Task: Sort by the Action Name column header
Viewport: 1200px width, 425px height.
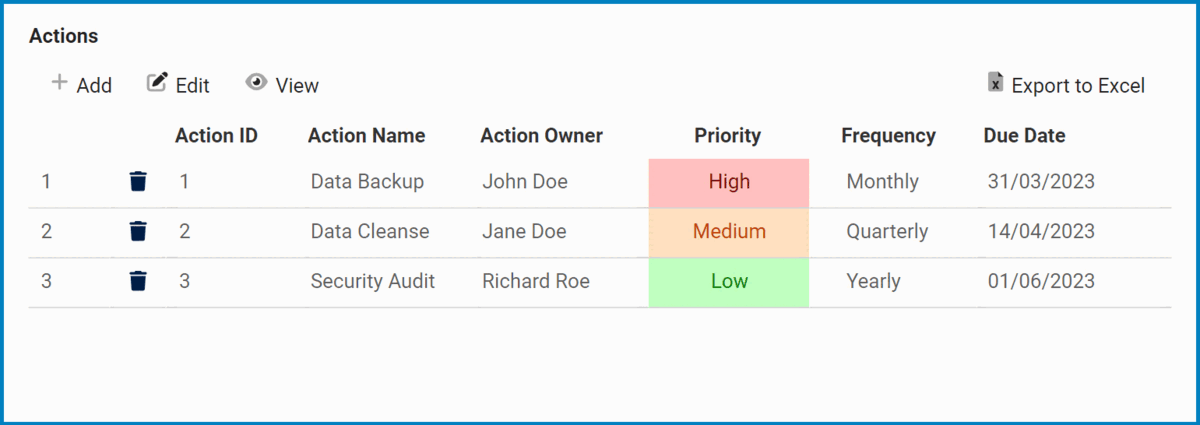Action: pos(366,136)
